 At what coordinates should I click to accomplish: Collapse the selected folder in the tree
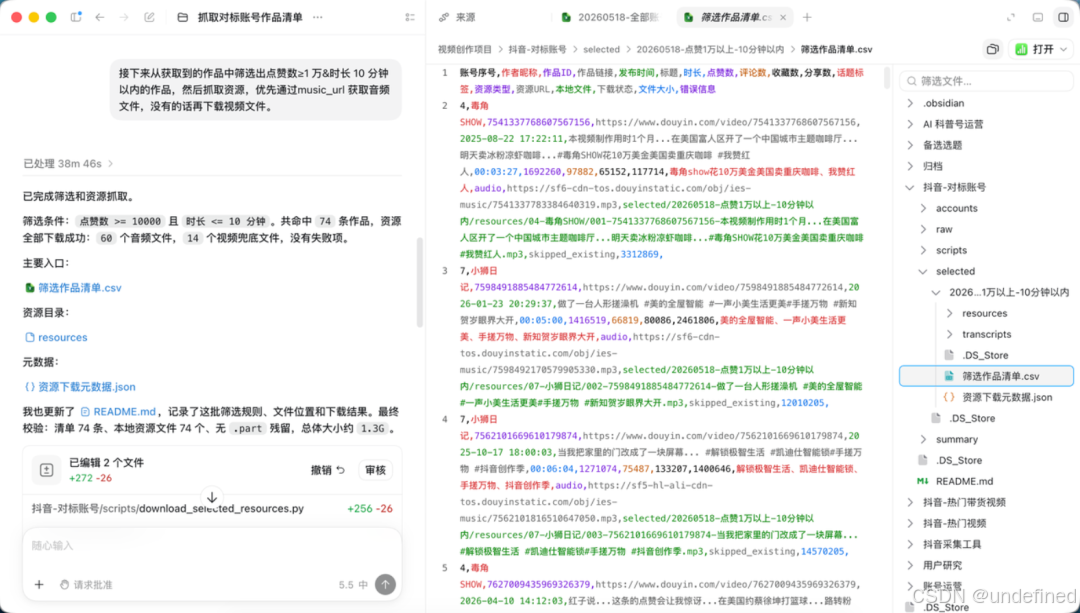tap(924, 271)
